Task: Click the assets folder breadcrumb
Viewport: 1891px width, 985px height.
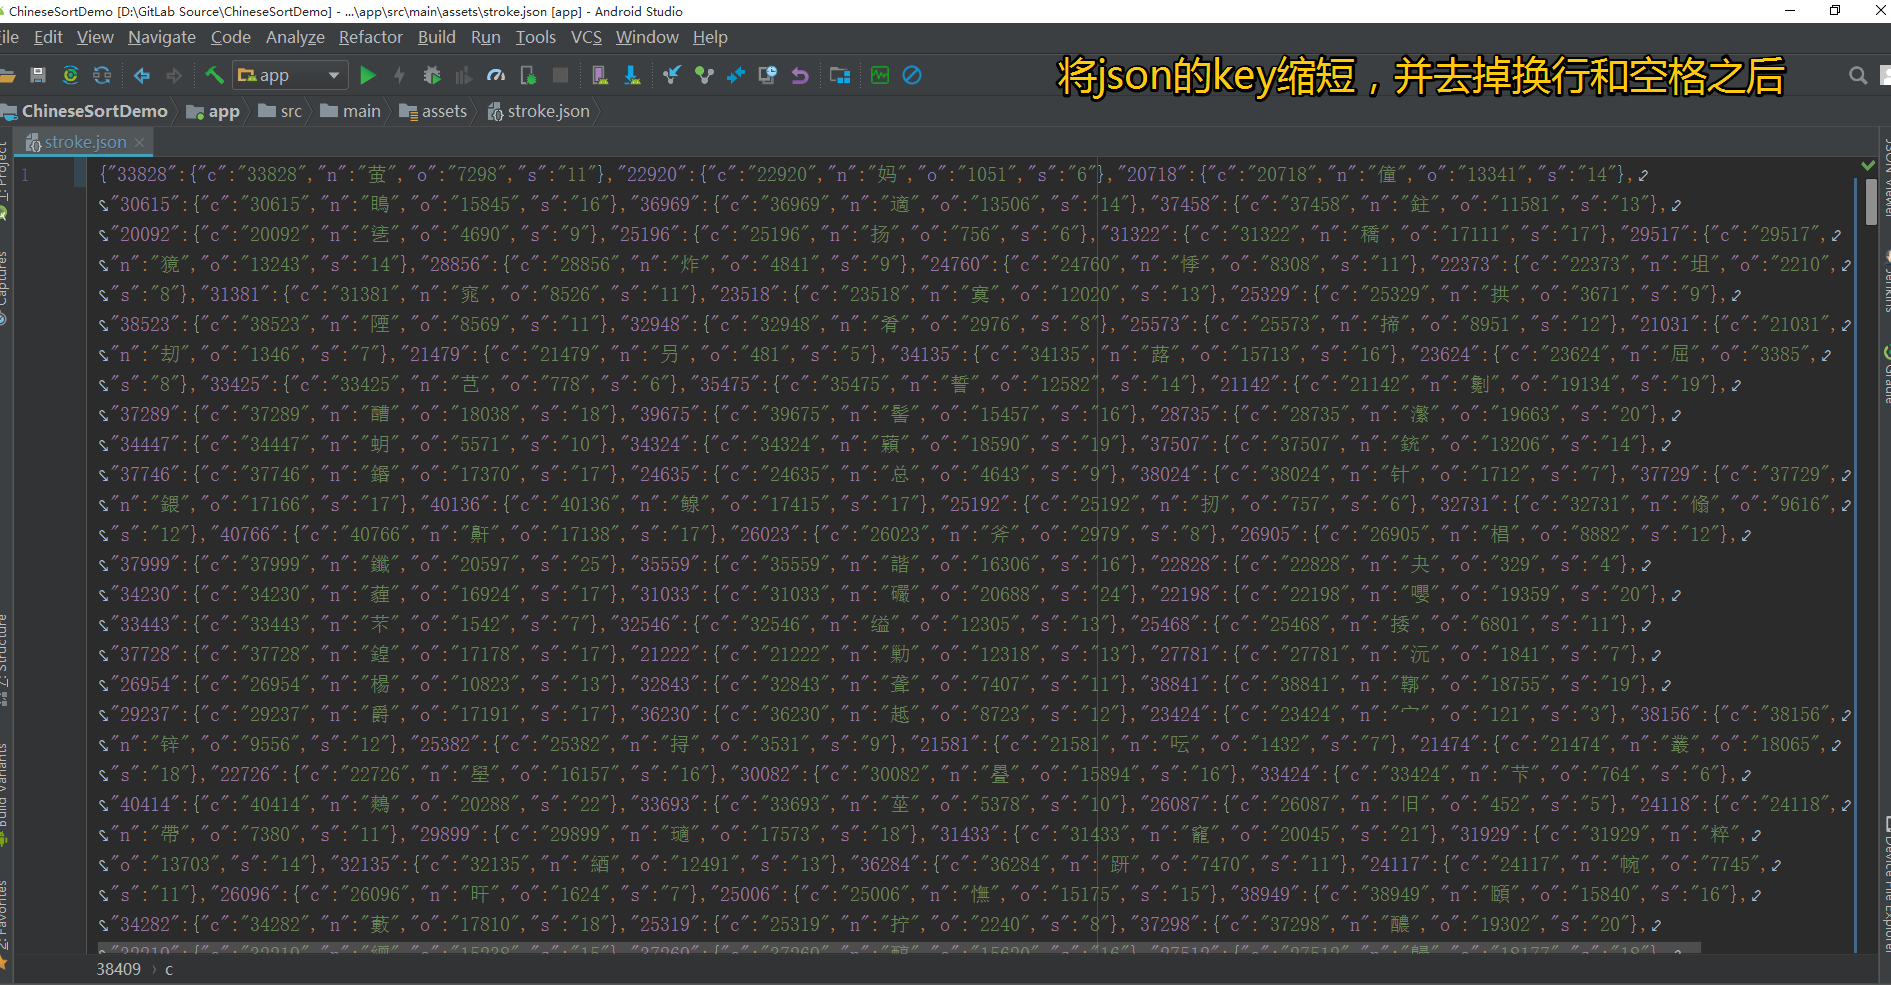Action: (433, 111)
